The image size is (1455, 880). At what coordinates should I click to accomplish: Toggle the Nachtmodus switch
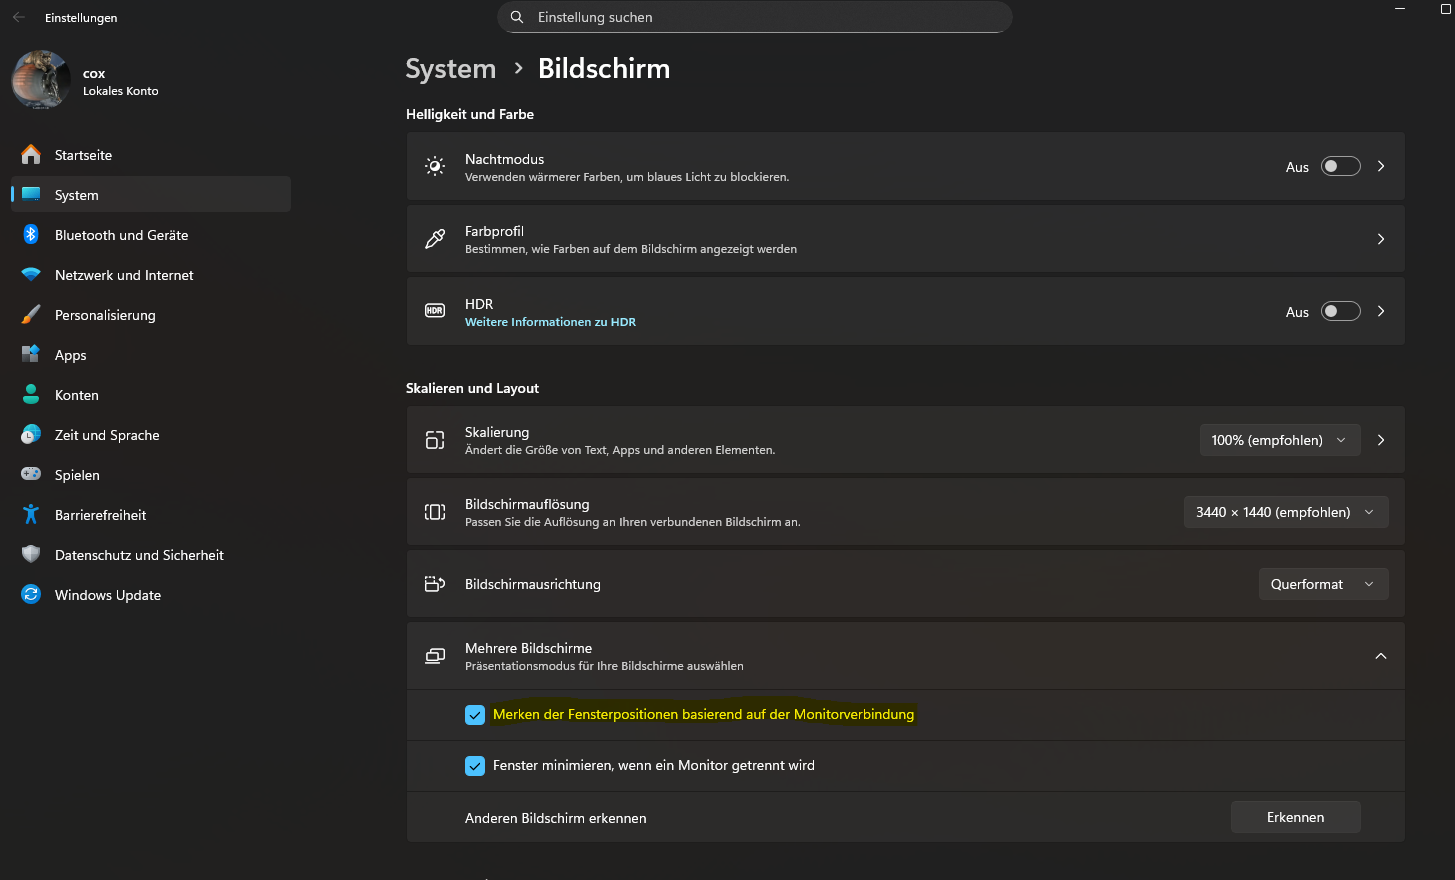coord(1340,167)
